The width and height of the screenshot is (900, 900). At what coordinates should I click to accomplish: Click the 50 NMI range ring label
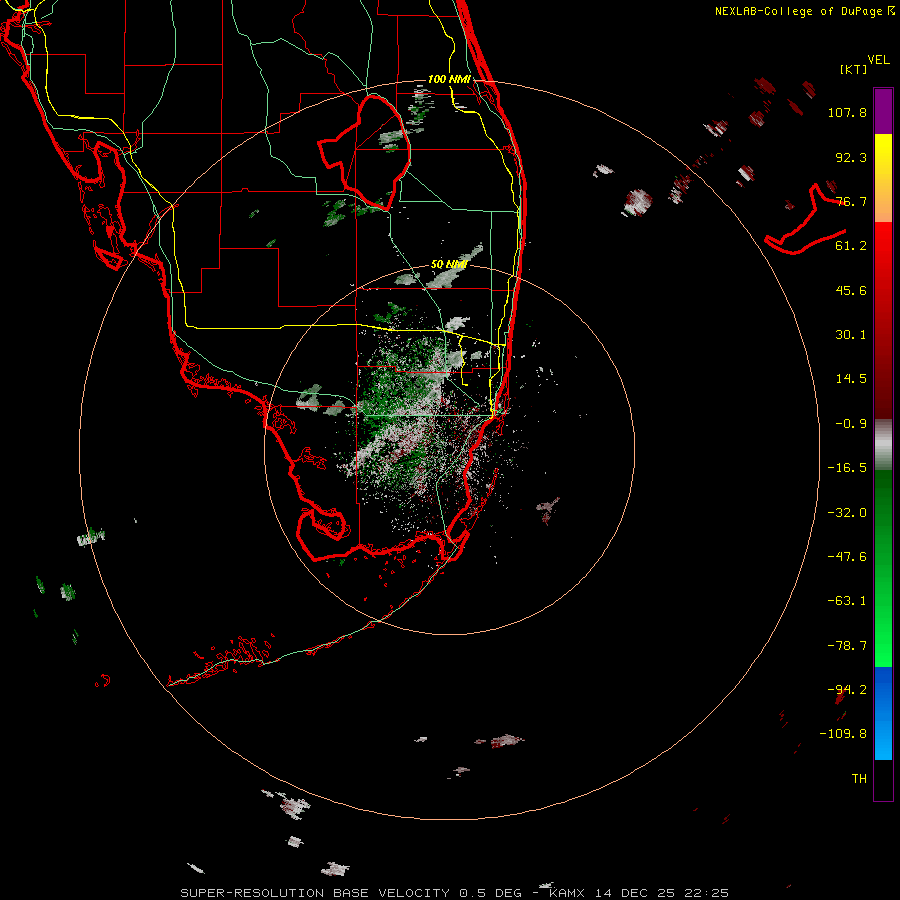coord(449,265)
